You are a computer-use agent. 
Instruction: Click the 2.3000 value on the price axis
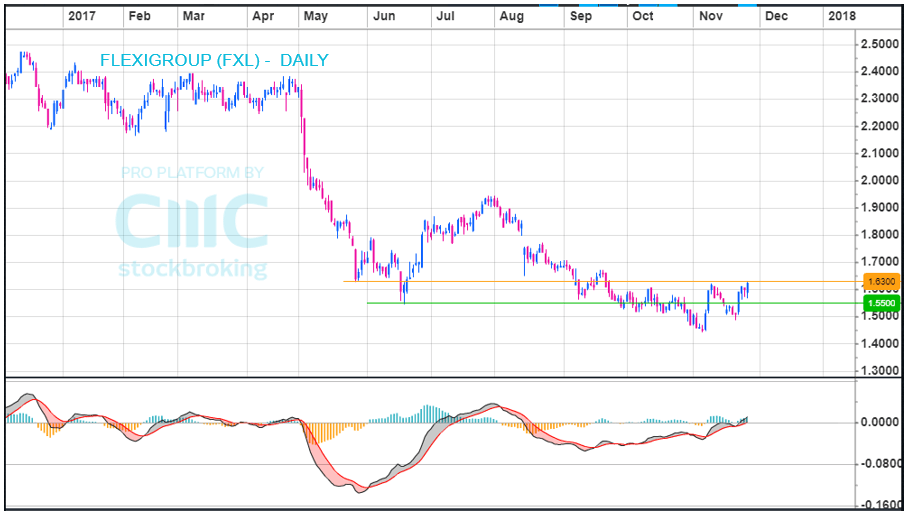tap(880, 98)
